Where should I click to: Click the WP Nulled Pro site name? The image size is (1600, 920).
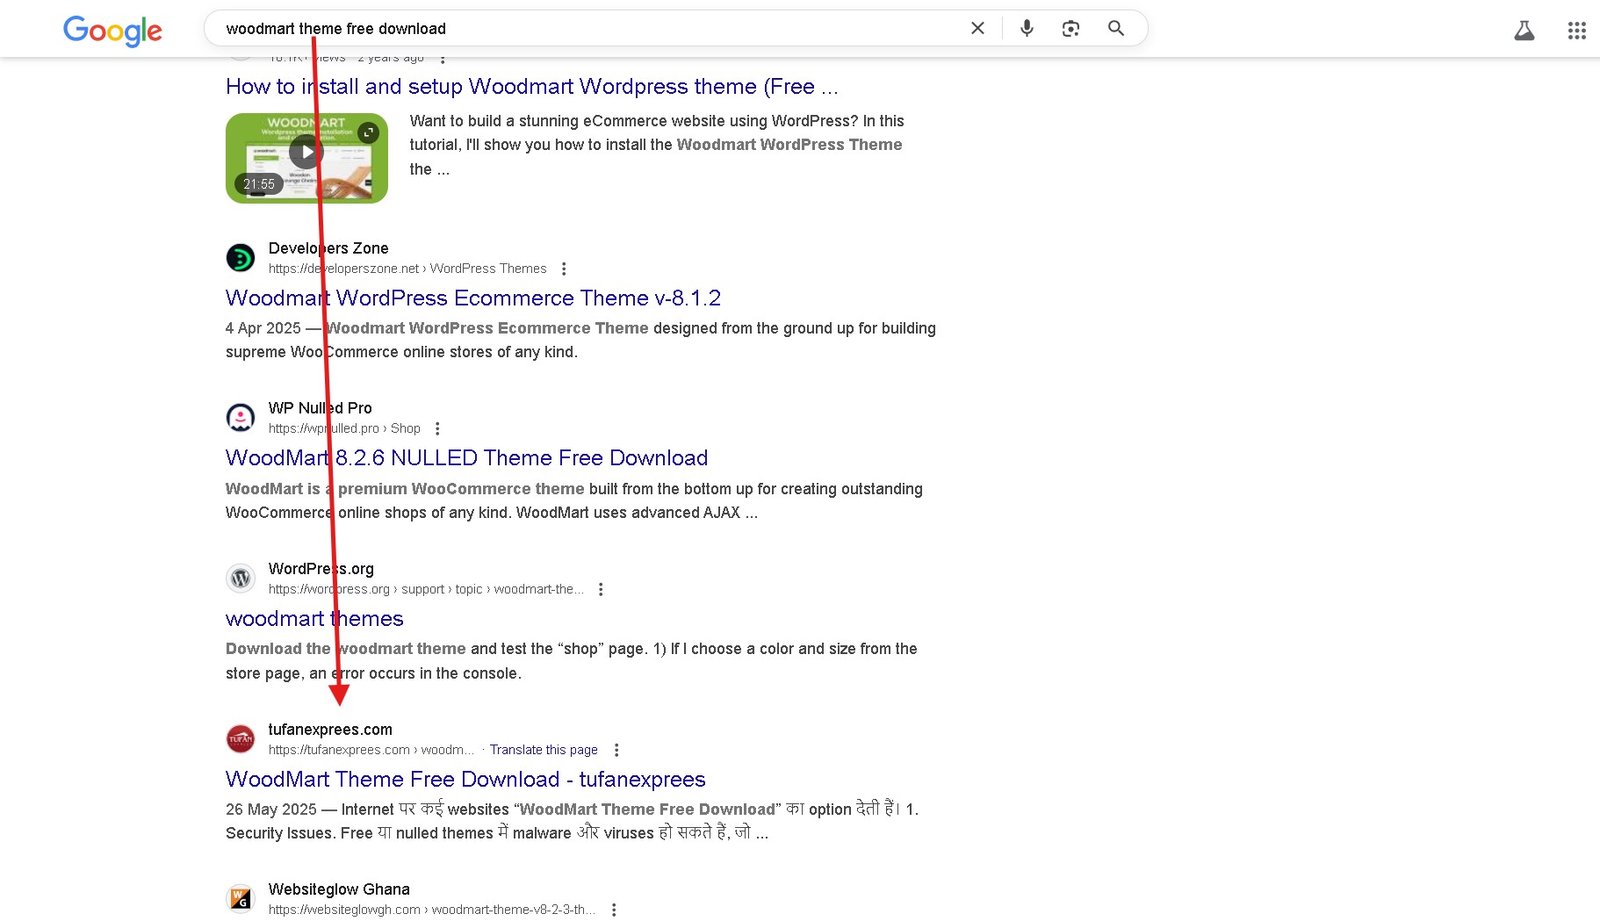pyautogui.click(x=320, y=408)
